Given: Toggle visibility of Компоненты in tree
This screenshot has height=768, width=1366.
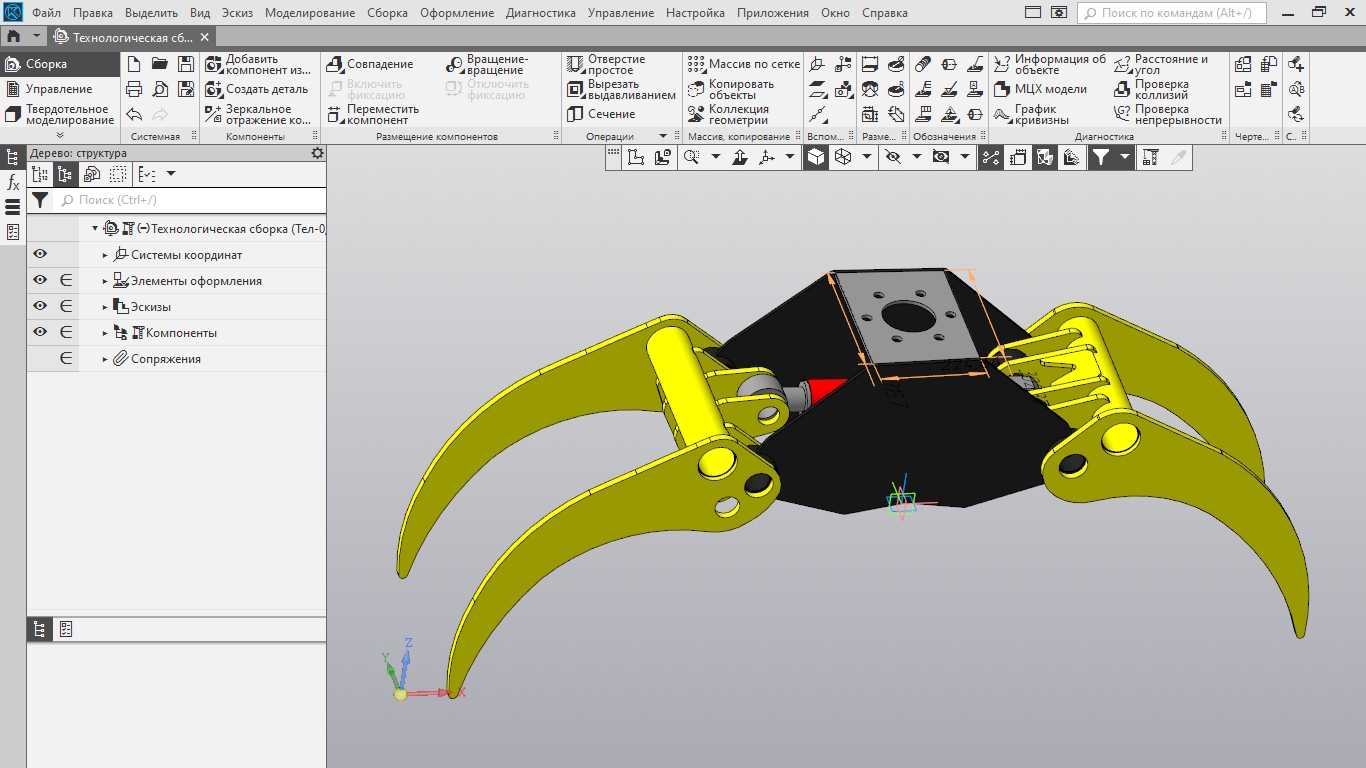Looking at the screenshot, I should tap(40, 333).
